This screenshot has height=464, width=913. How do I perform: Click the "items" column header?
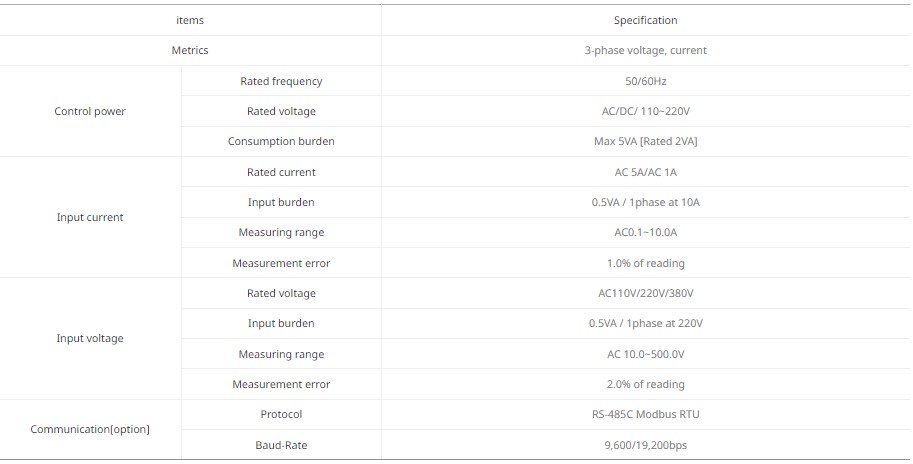coord(190,20)
